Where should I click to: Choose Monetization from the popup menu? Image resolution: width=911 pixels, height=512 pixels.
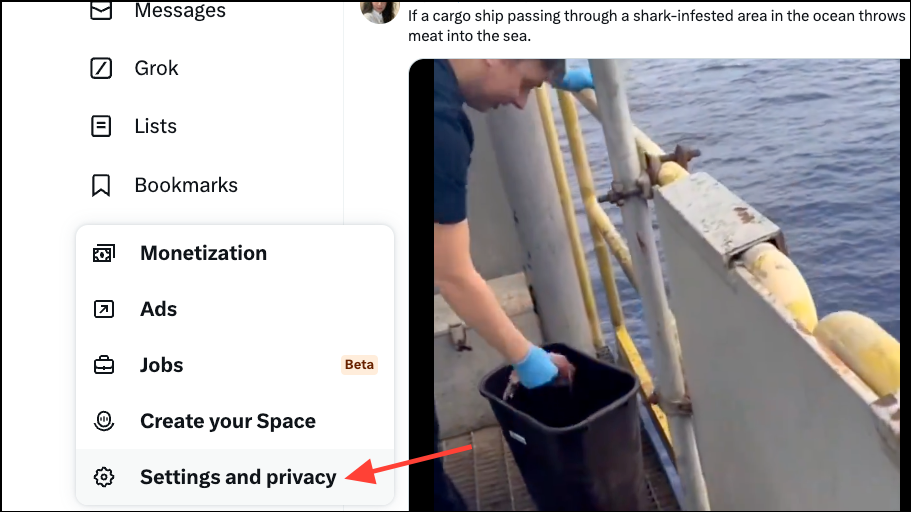point(203,253)
